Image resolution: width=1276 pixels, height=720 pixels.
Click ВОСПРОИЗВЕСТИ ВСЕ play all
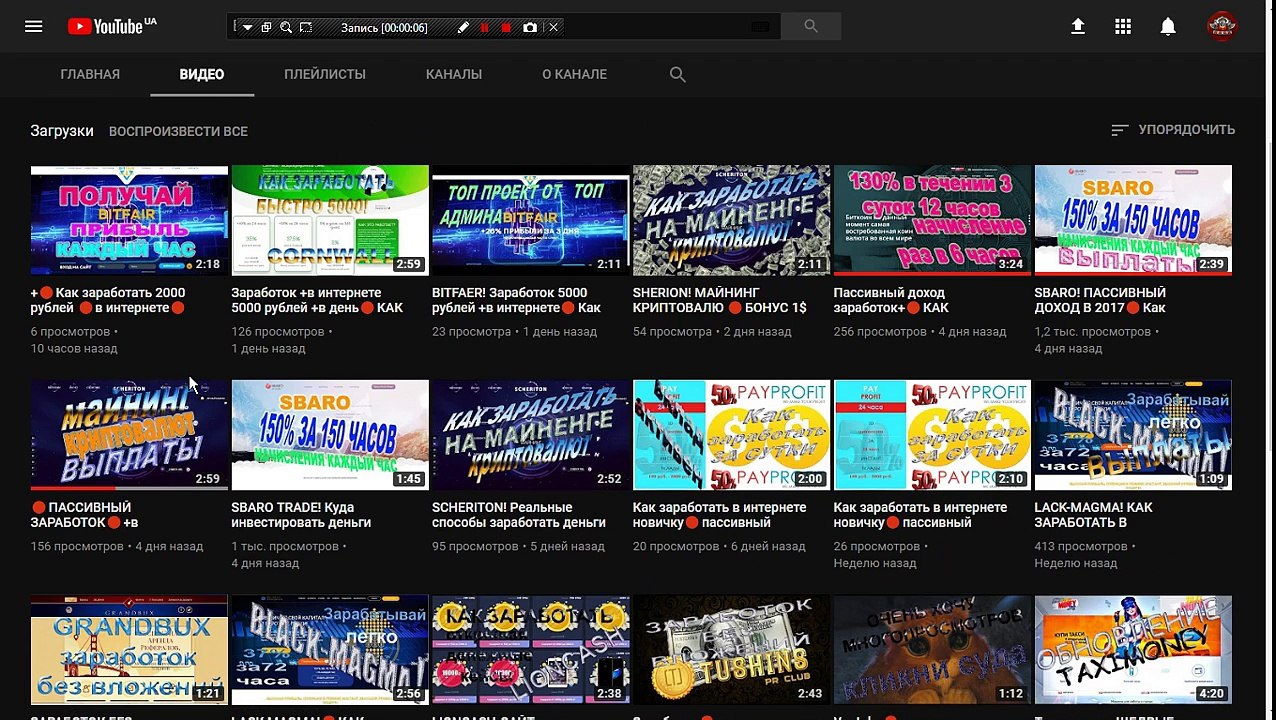click(178, 131)
